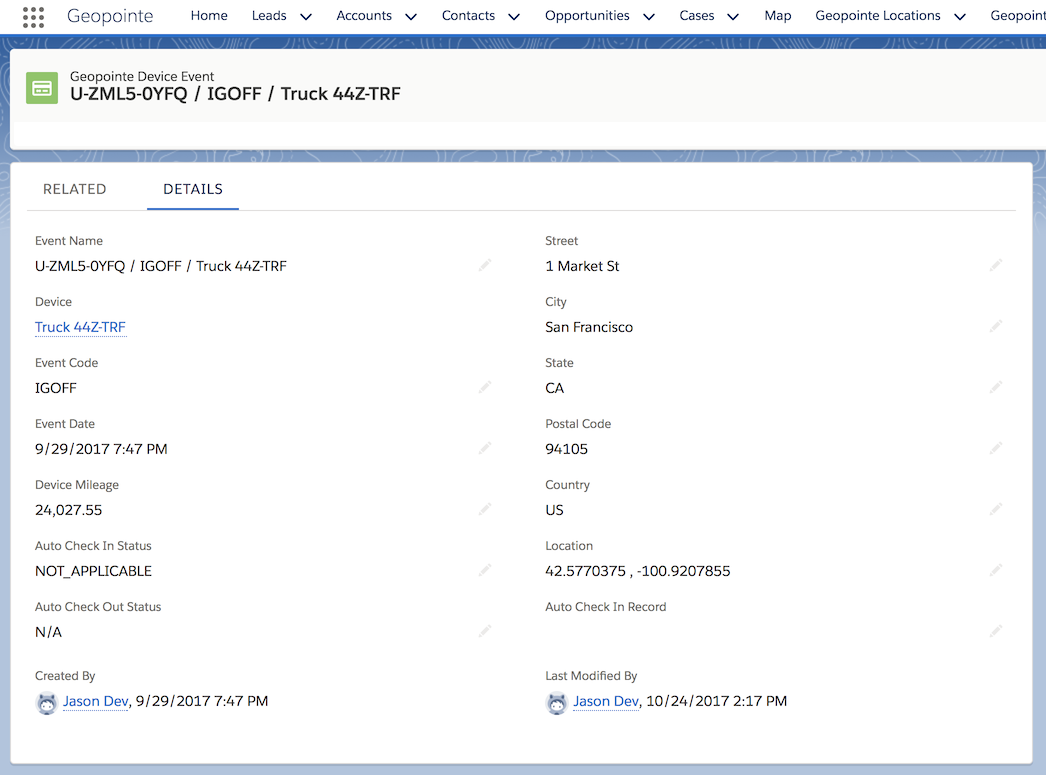1046x775 pixels.
Task: Click Location coordinates 42.5770375 , -100.9207855
Action: [x=638, y=571]
